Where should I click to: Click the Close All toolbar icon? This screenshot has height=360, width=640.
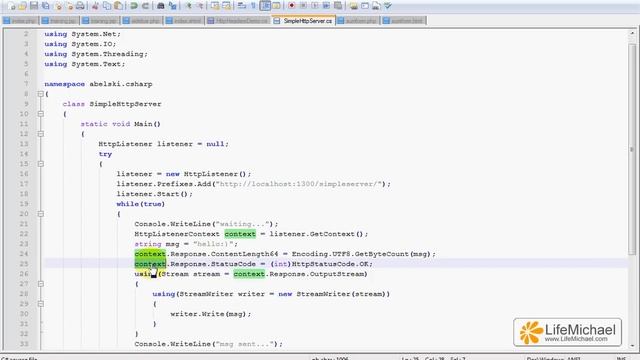[x=70, y=6]
